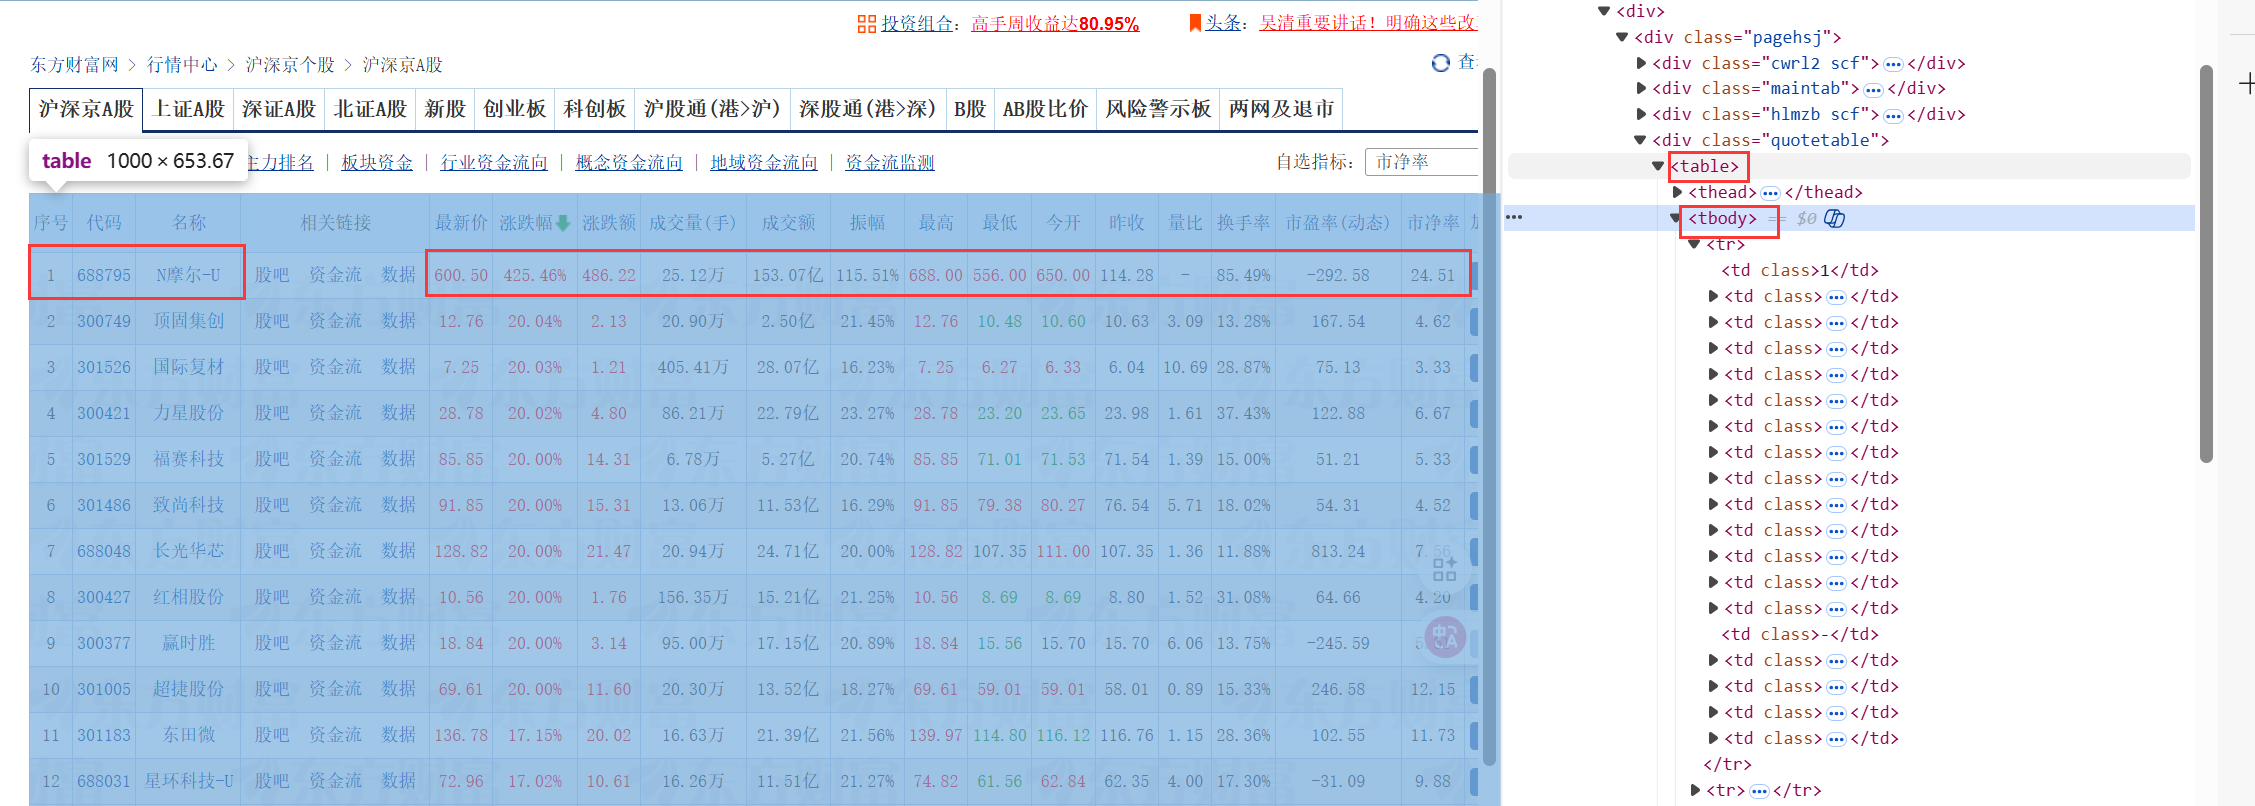Sort by 市盈率(动态) column header

tap(1337, 223)
